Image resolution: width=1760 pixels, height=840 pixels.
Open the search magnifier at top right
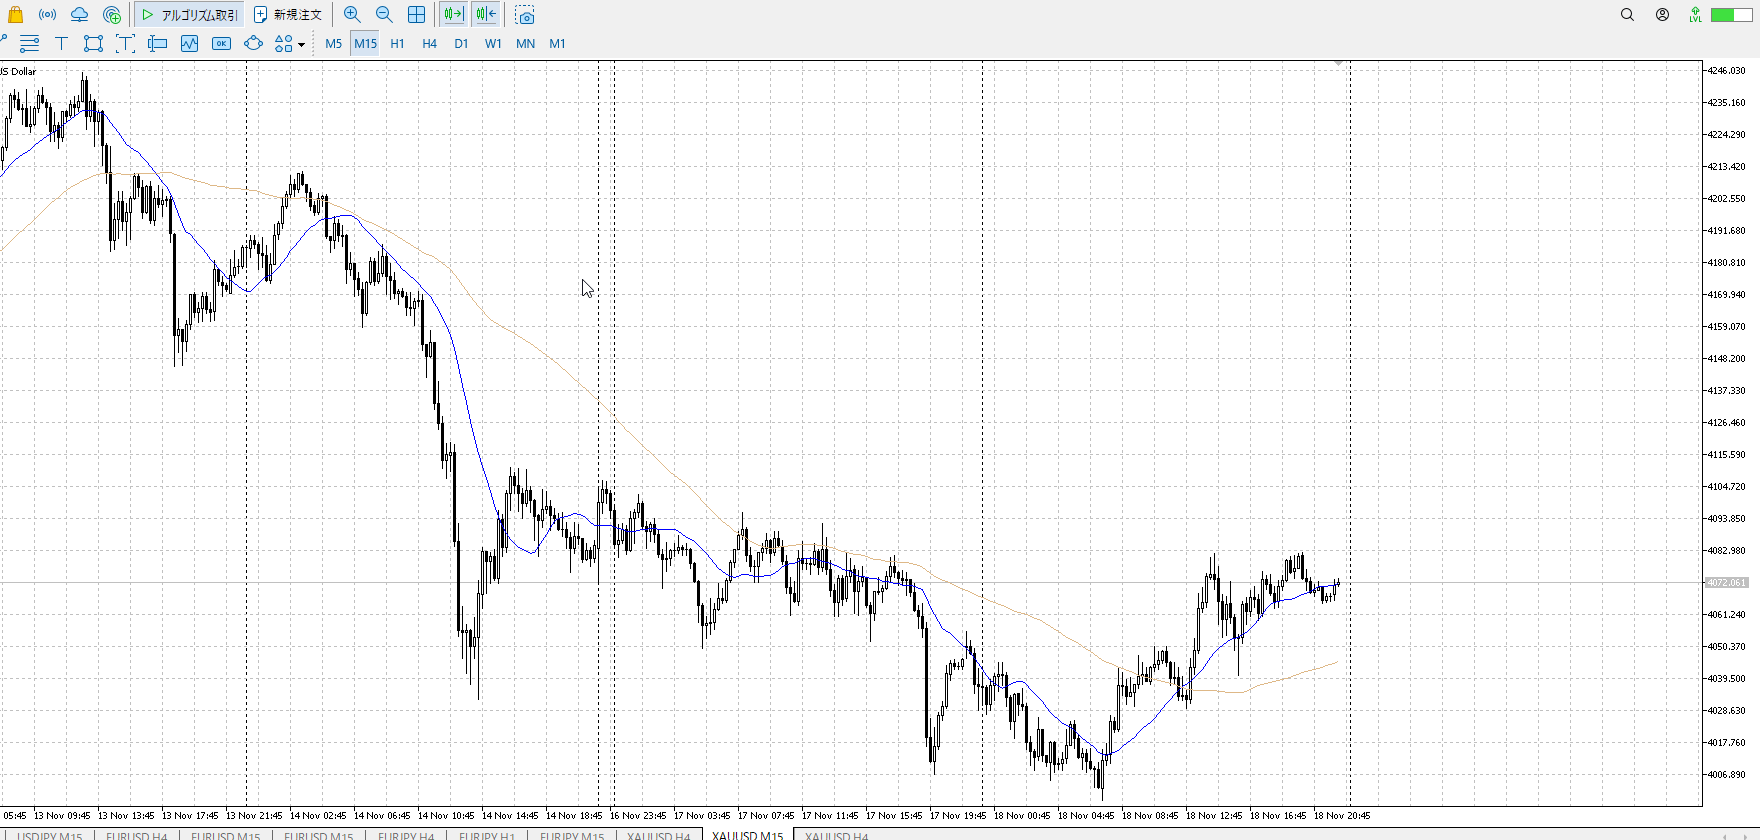tap(1627, 15)
